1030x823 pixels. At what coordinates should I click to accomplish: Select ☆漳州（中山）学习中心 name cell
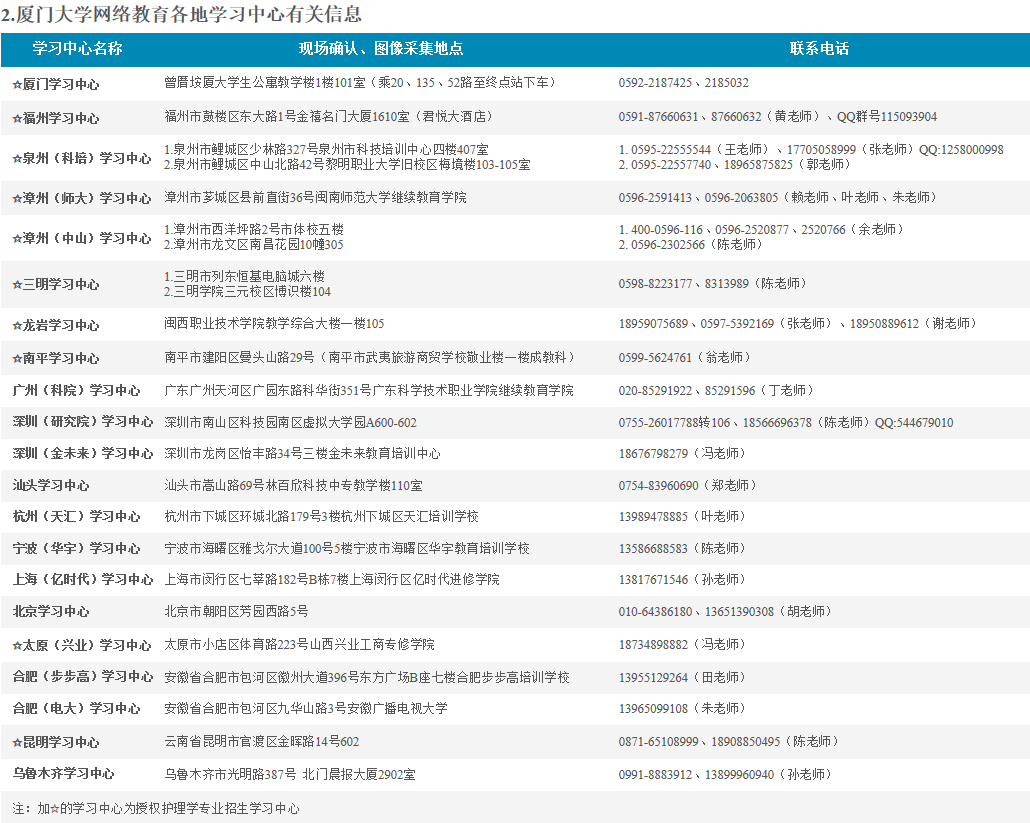pos(82,238)
